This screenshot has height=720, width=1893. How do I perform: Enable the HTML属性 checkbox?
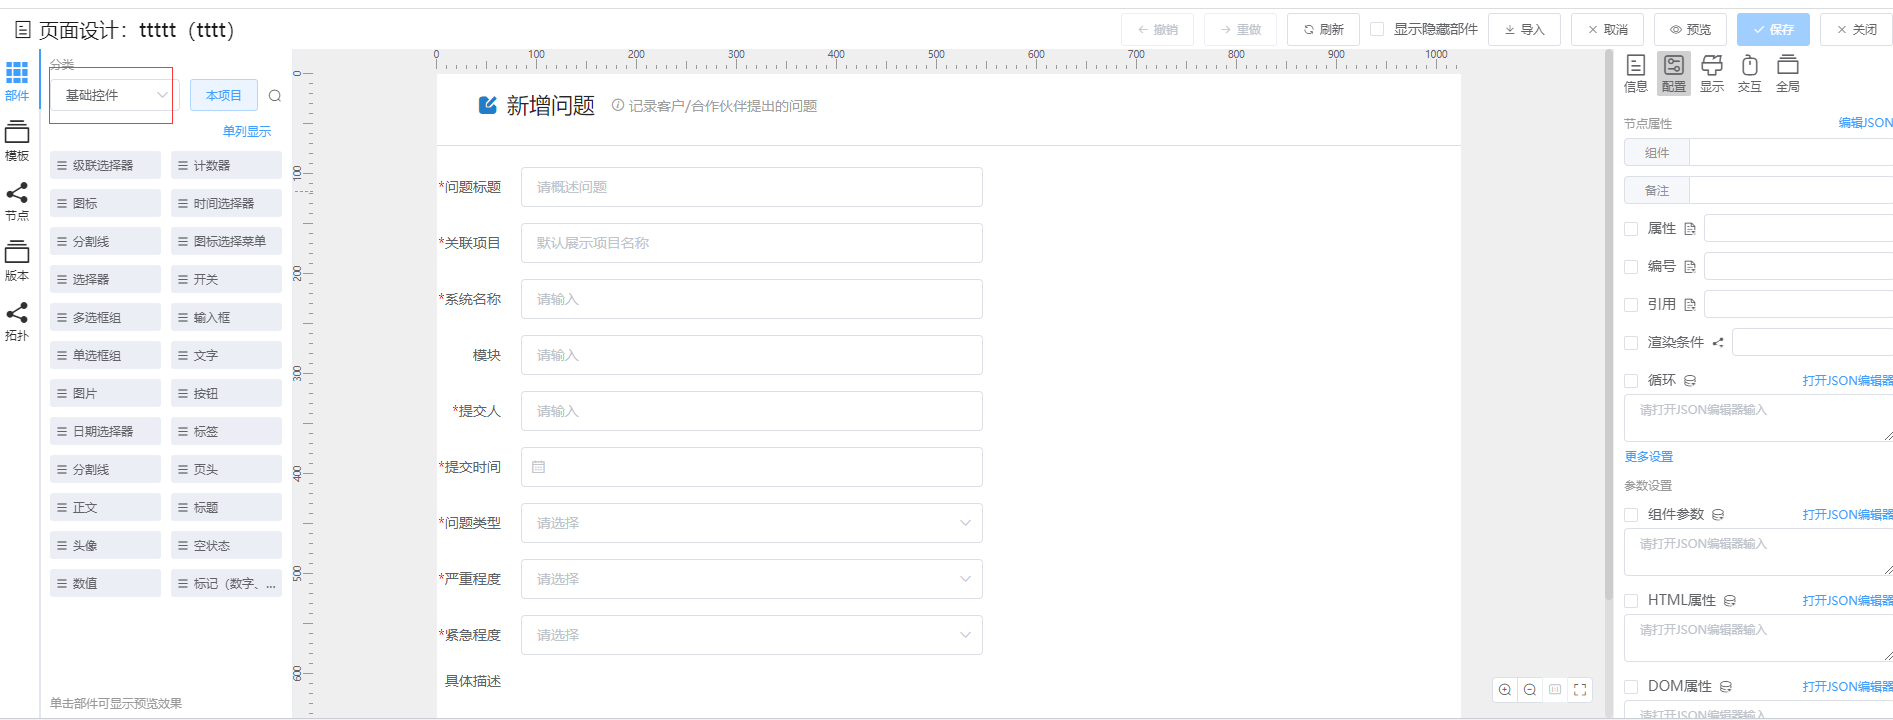tap(1631, 601)
